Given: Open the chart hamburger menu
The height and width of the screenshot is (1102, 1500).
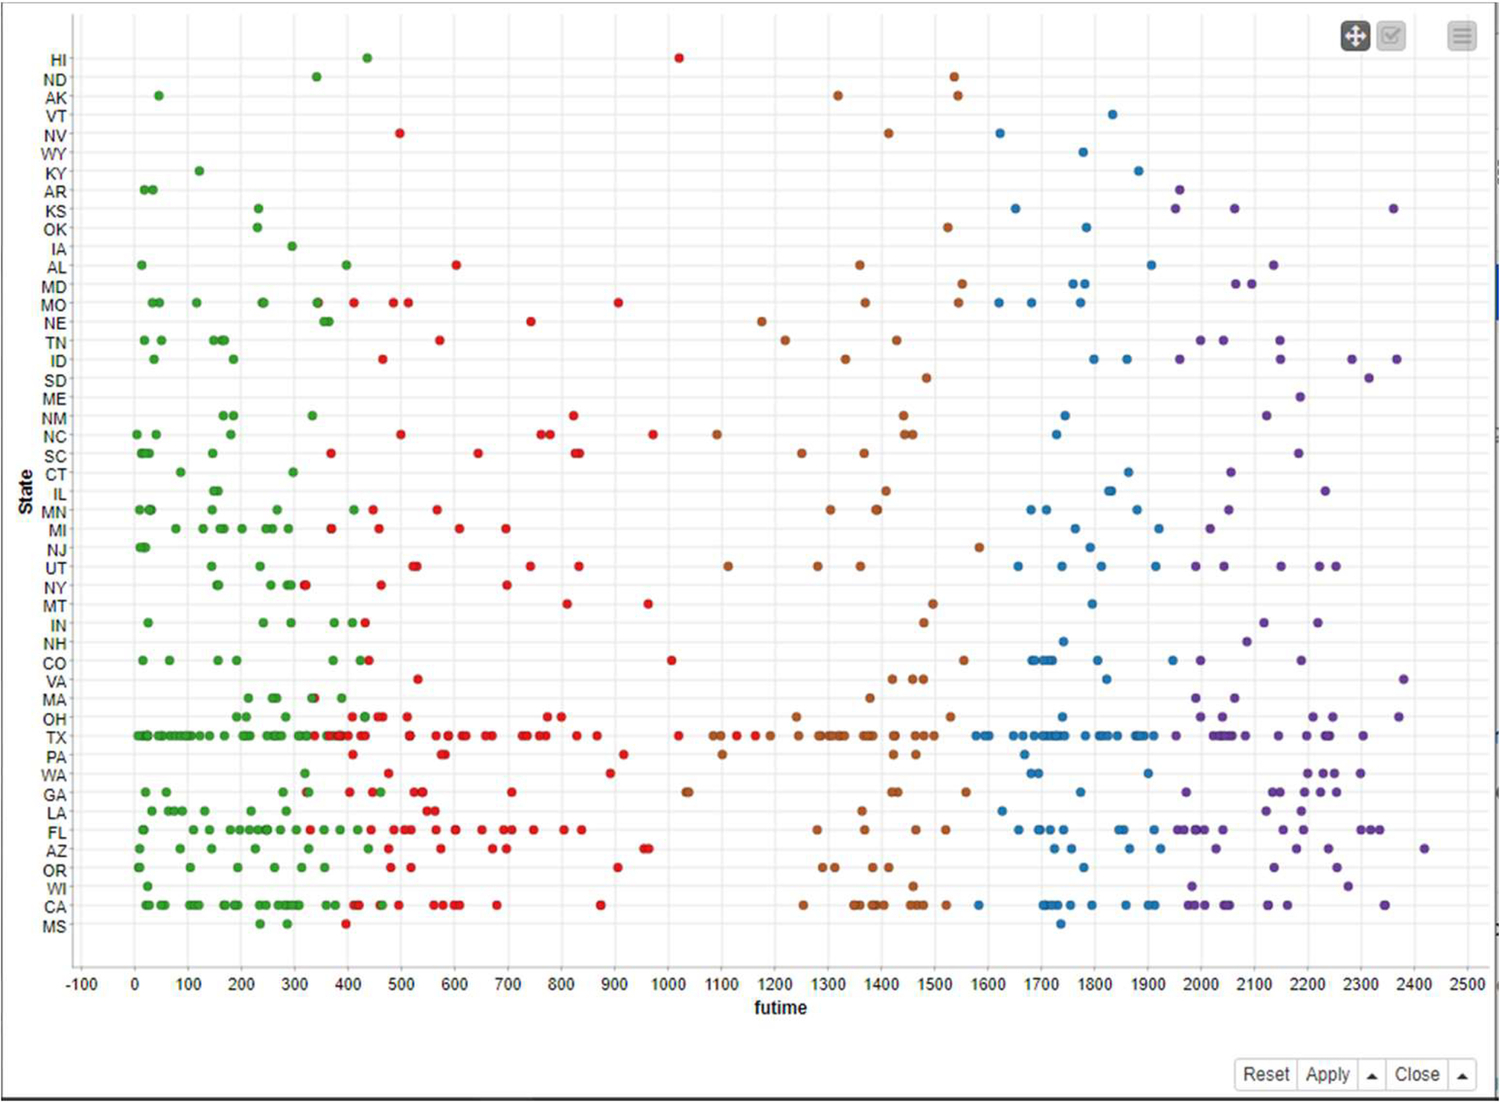Looking at the screenshot, I should (x=1462, y=37).
